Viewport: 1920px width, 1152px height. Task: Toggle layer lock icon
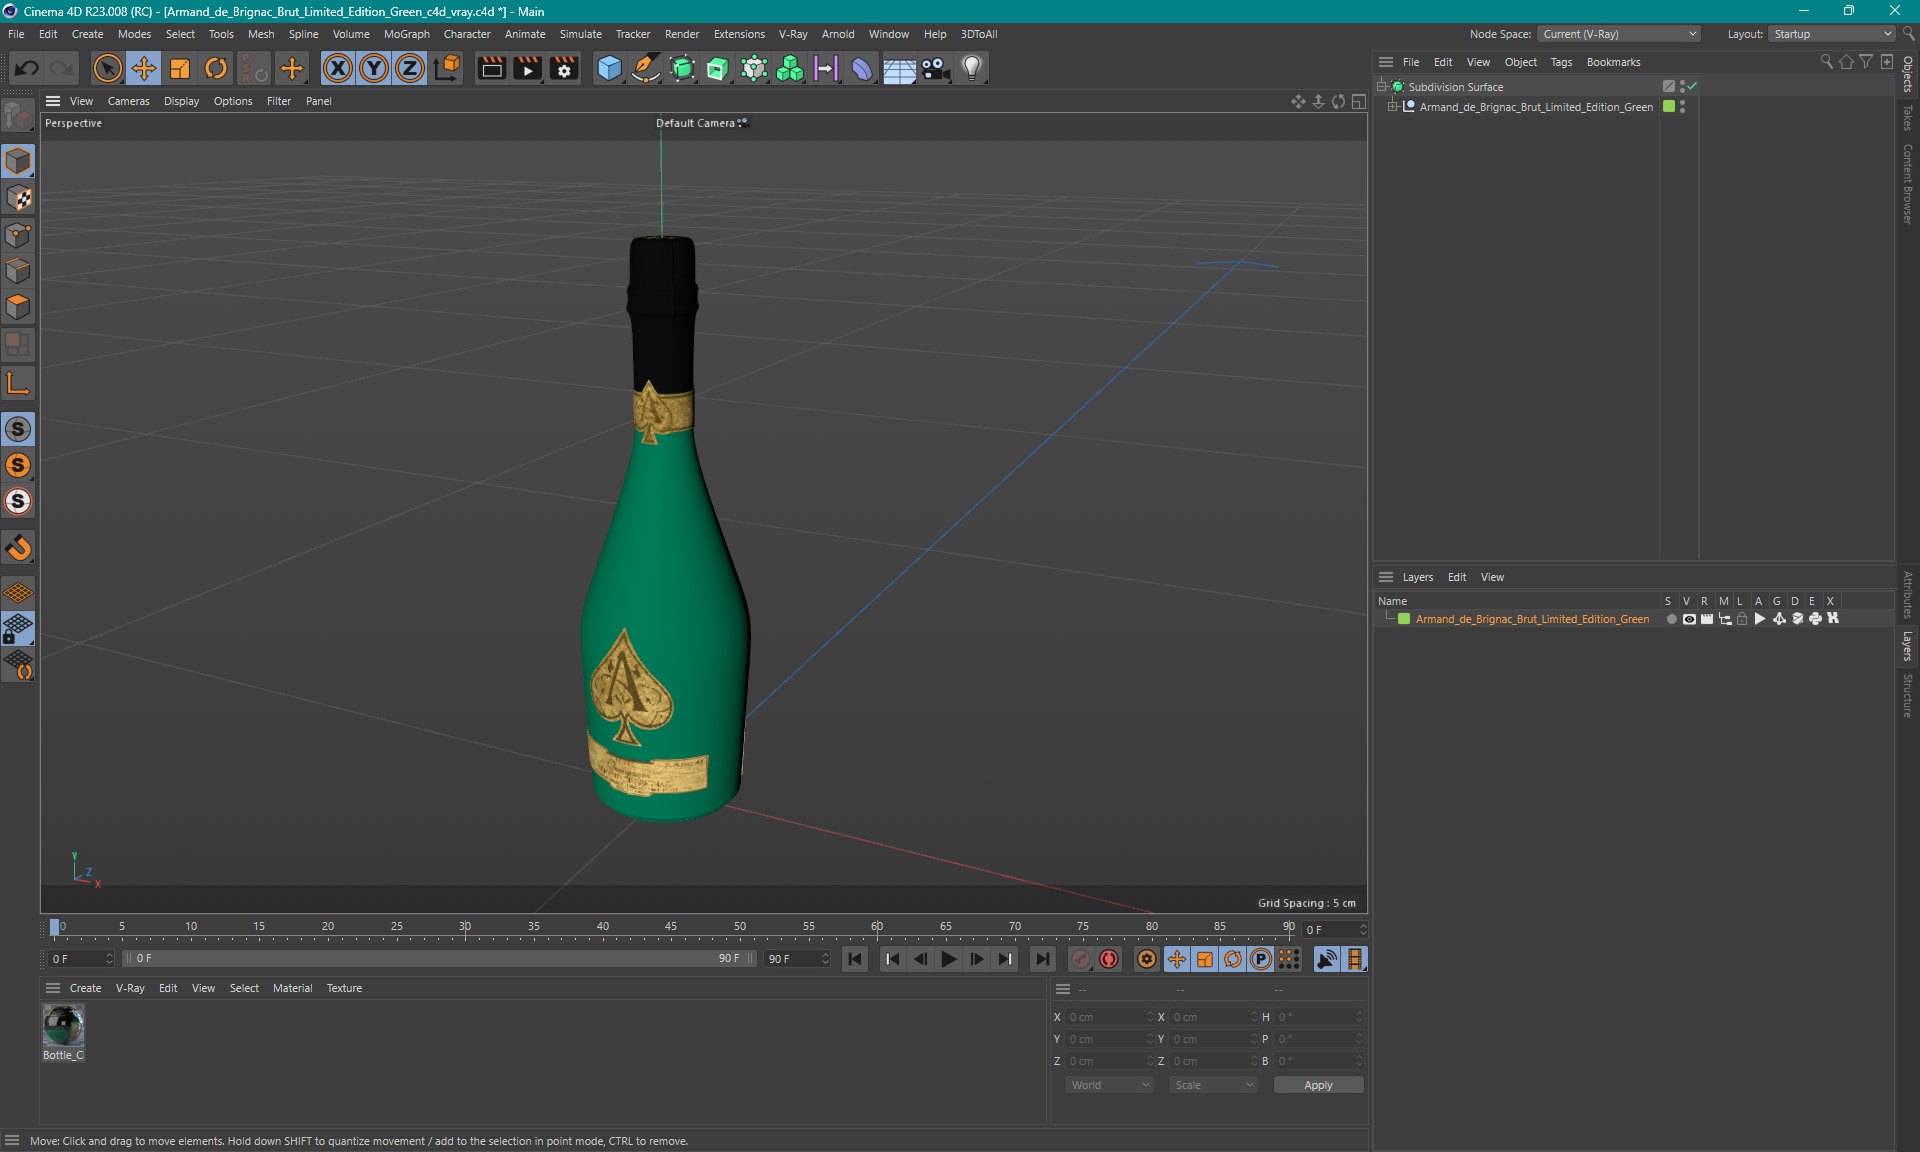pyautogui.click(x=1742, y=619)
